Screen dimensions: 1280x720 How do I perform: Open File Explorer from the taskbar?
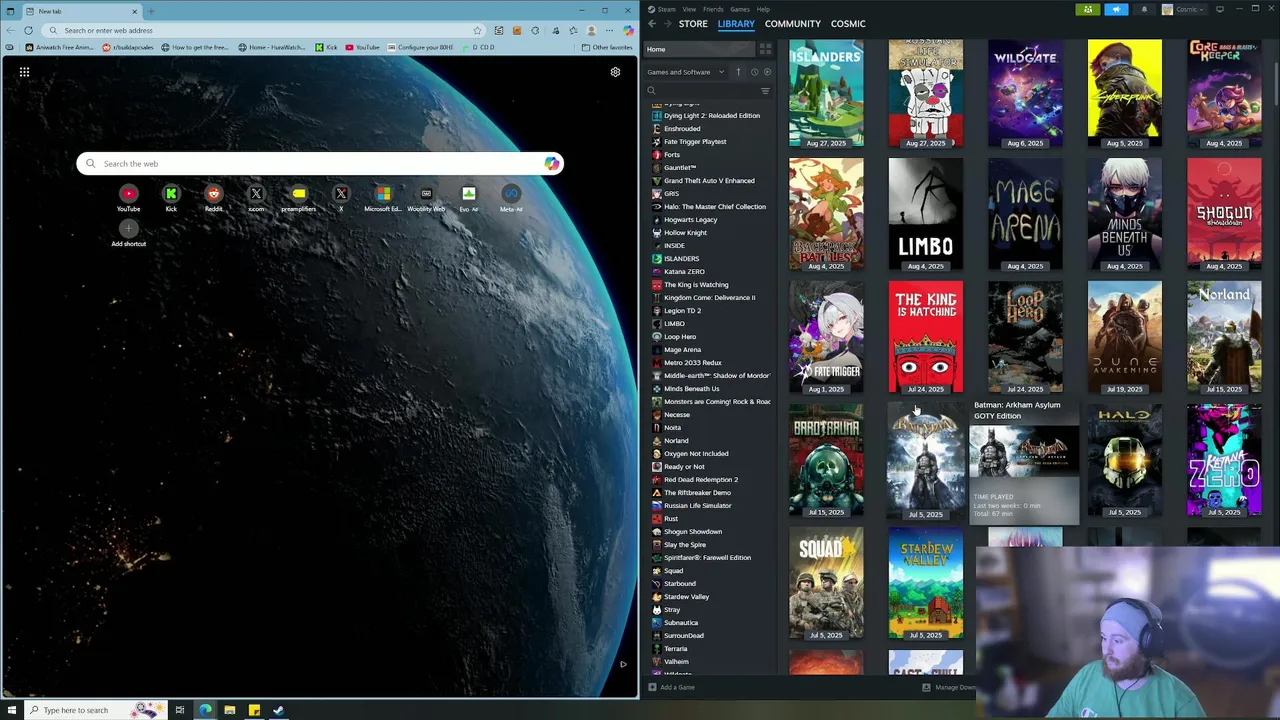[x=229, y=710]
